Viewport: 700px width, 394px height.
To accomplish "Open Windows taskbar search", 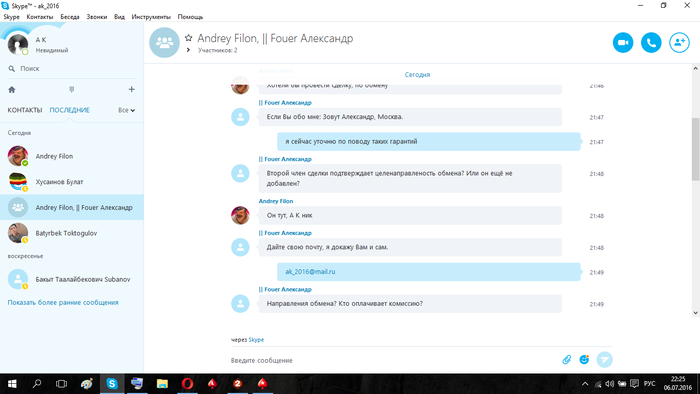I will coord(37,384).
